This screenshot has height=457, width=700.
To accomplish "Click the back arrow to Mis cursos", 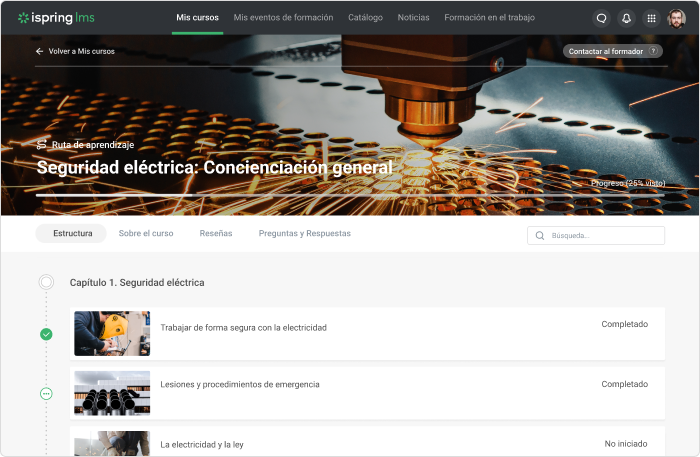I will click(x=39, y=51).
